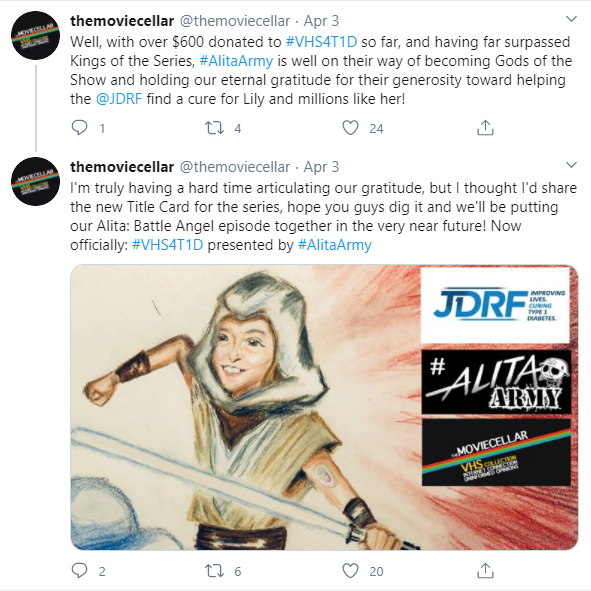
Task: Expand the second tweet's options chevron
Action: 571,165
